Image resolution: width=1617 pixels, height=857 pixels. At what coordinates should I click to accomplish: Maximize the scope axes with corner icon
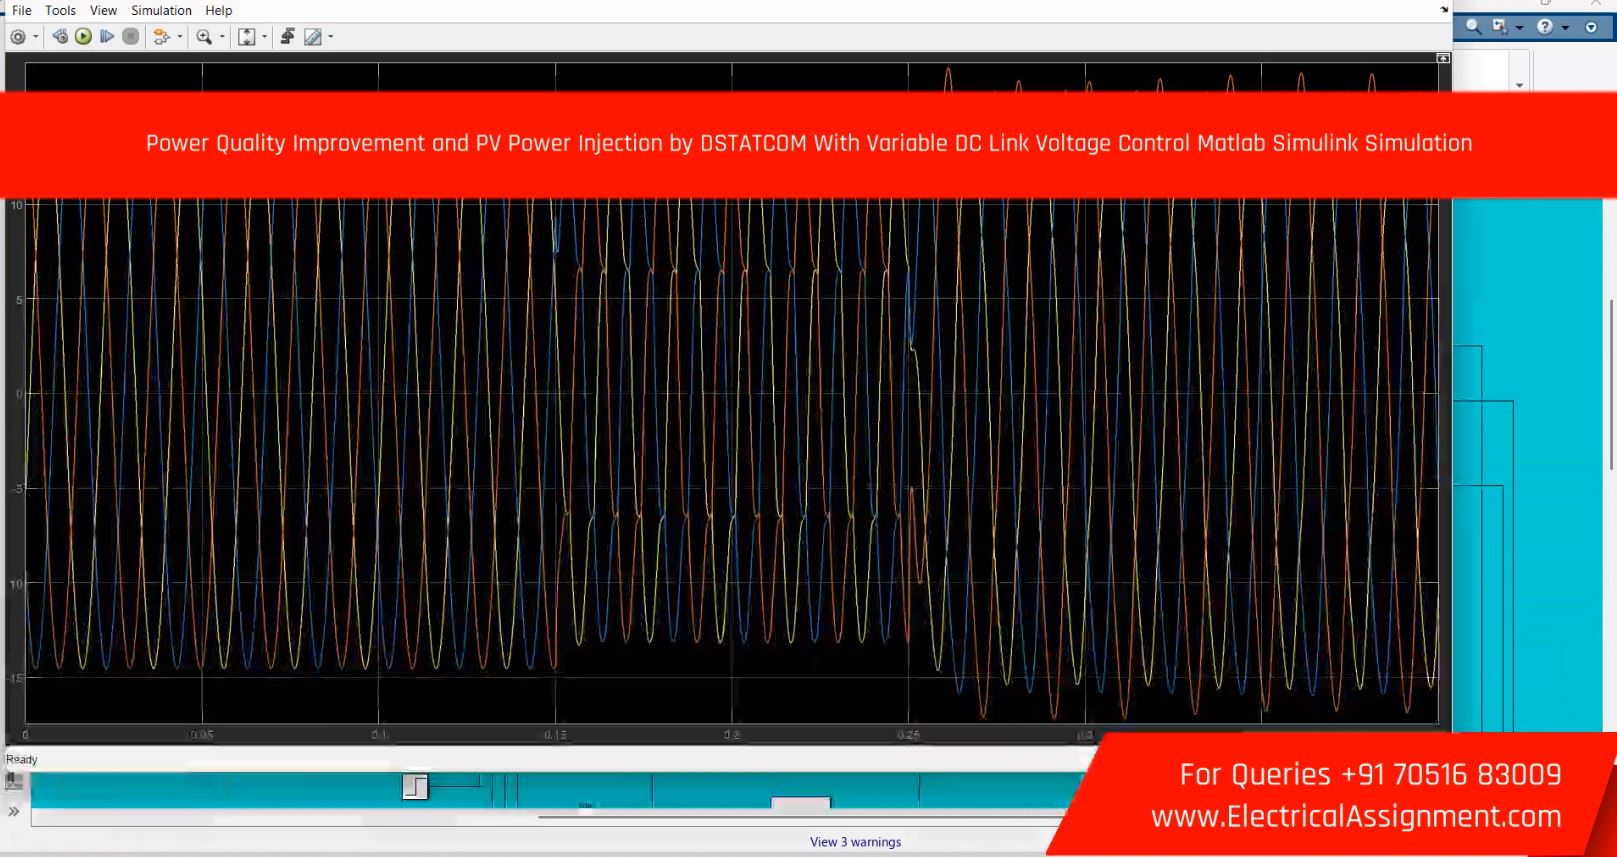coord(1443,59)
